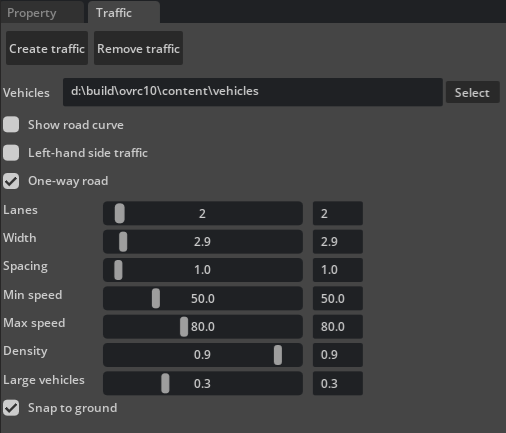506x433 pixels.
Task: Disable the Snap to ground checkbox
Action: 11,408
